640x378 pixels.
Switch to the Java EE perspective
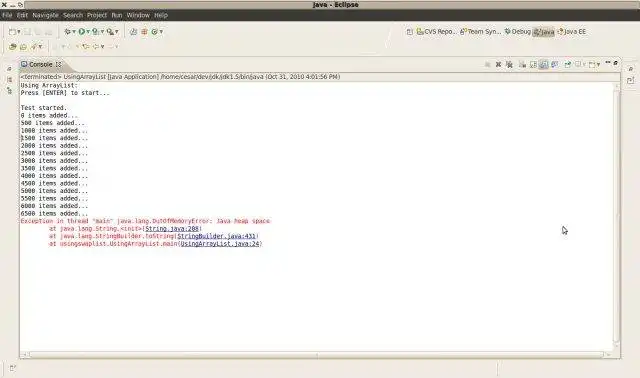[572, 31]
